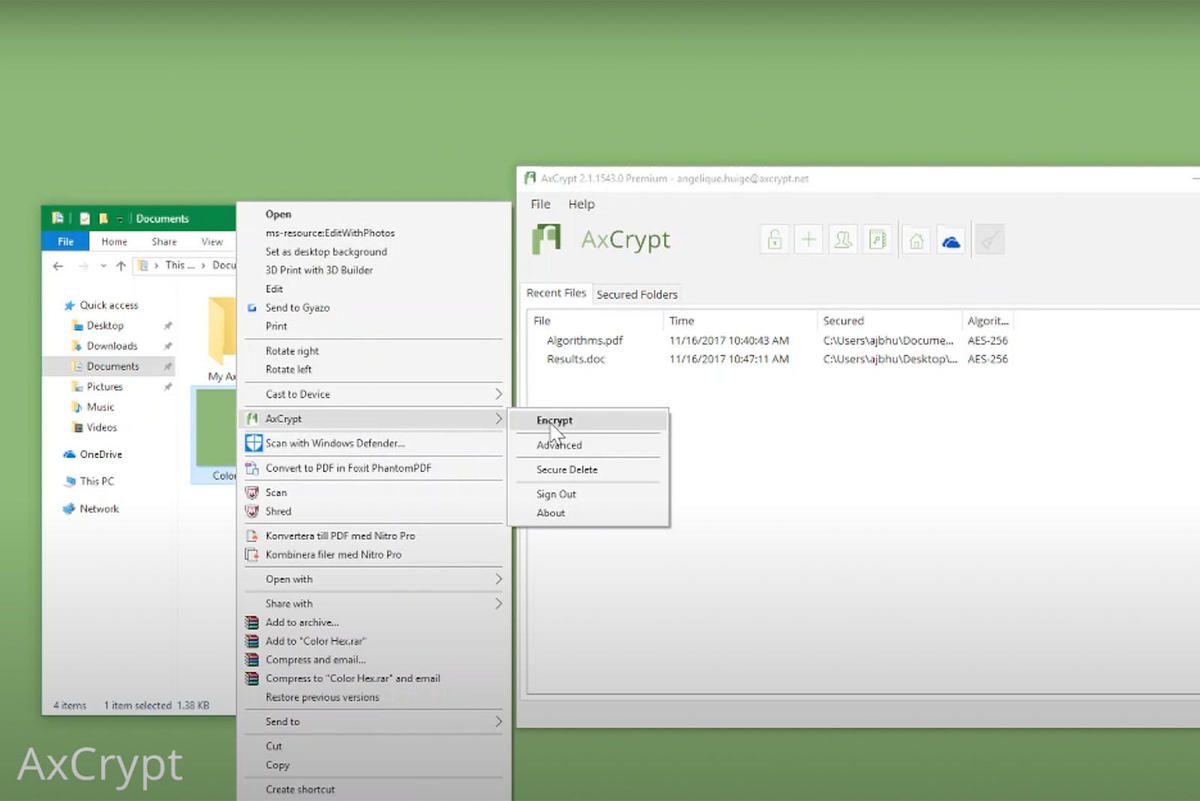Expand the AxCrypt context menu entry

coord(374,419)
